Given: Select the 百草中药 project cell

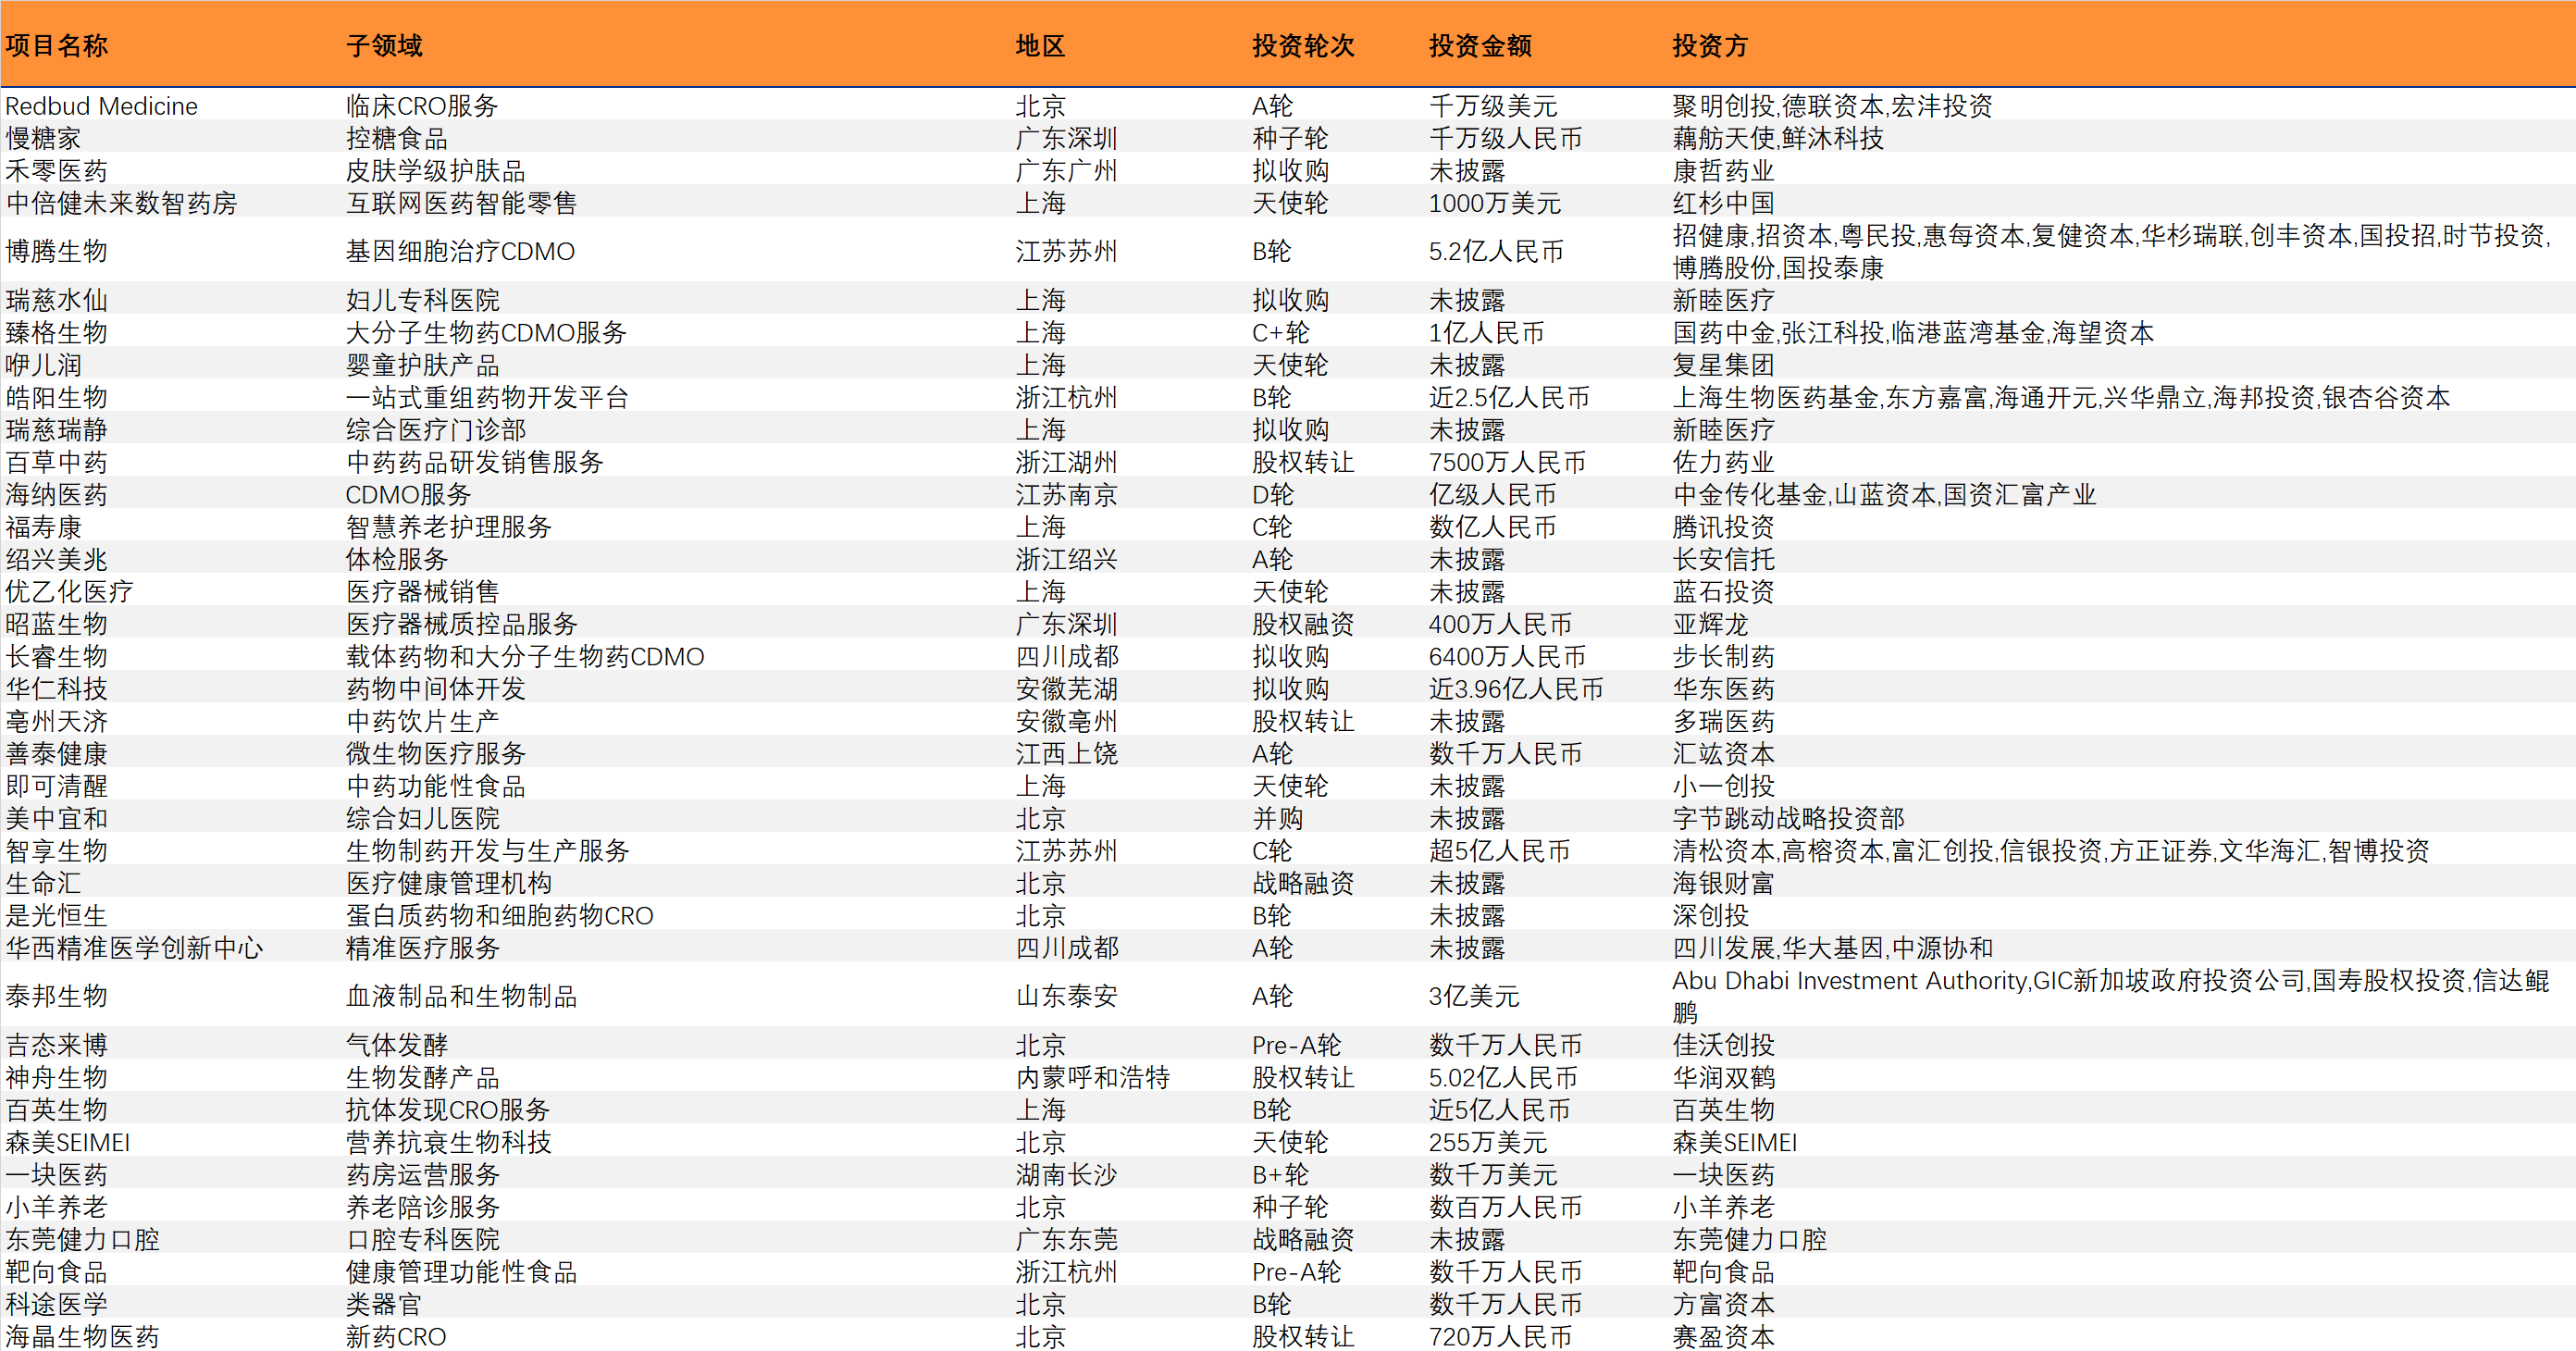Looking at the screenshot, I should pos(56,462).
